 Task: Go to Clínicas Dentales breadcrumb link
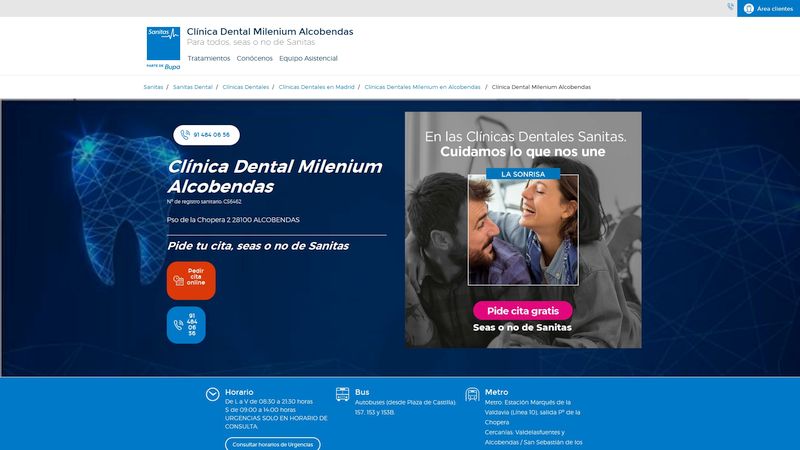(245, 87)
